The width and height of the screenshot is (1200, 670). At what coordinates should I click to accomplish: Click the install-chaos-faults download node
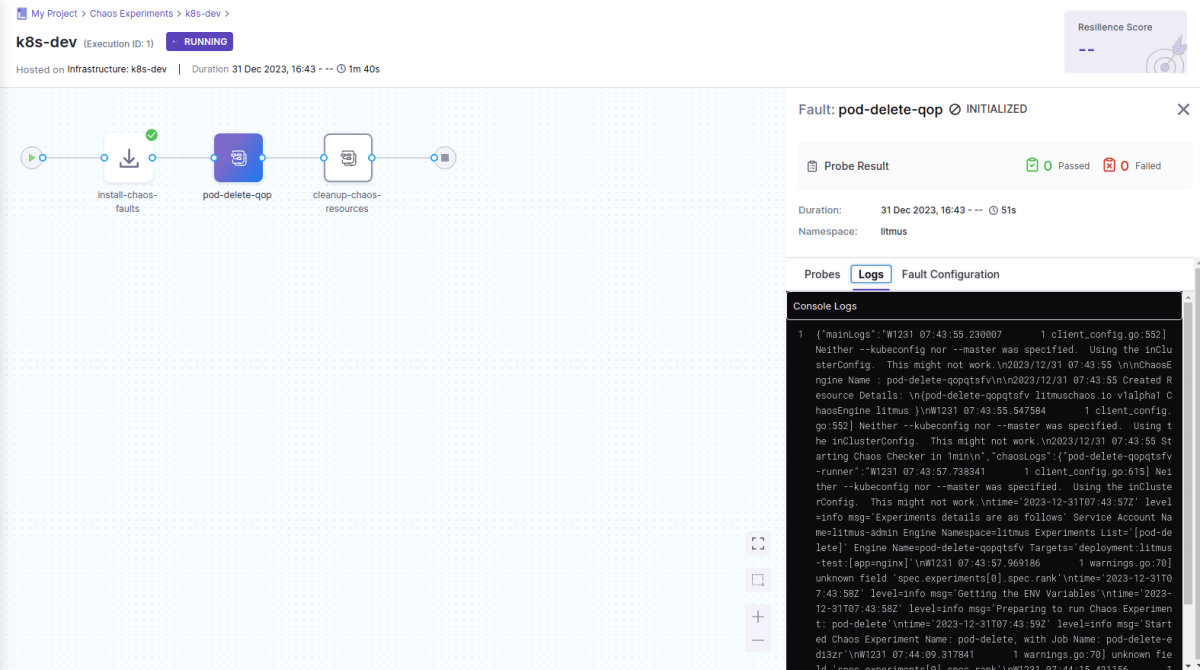(129, 158)
